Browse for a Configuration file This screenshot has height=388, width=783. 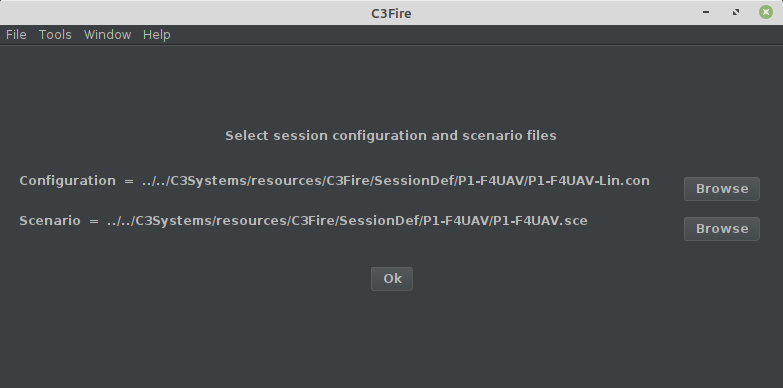coord(722,189)
